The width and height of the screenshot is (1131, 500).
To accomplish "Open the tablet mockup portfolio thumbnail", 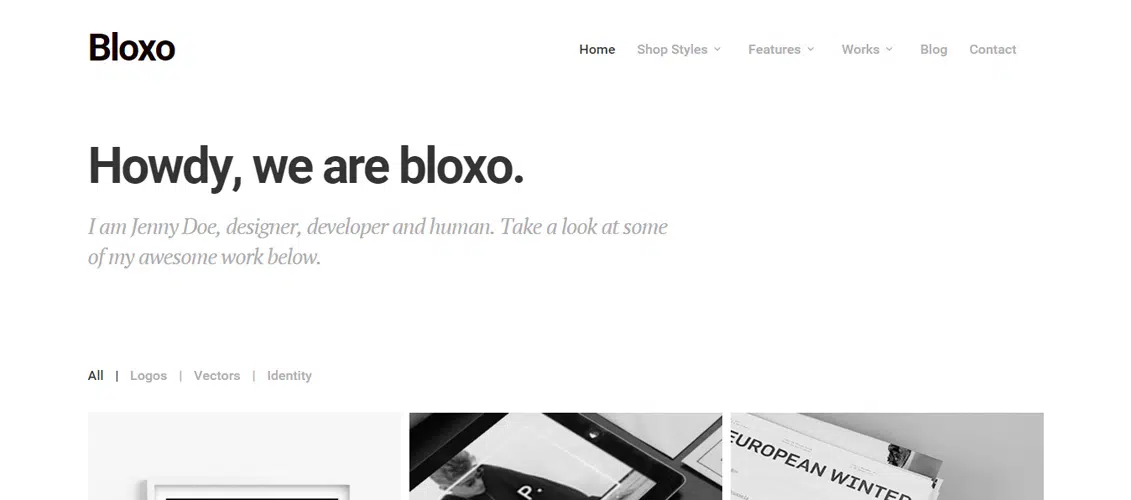I will tap(566, 456).
